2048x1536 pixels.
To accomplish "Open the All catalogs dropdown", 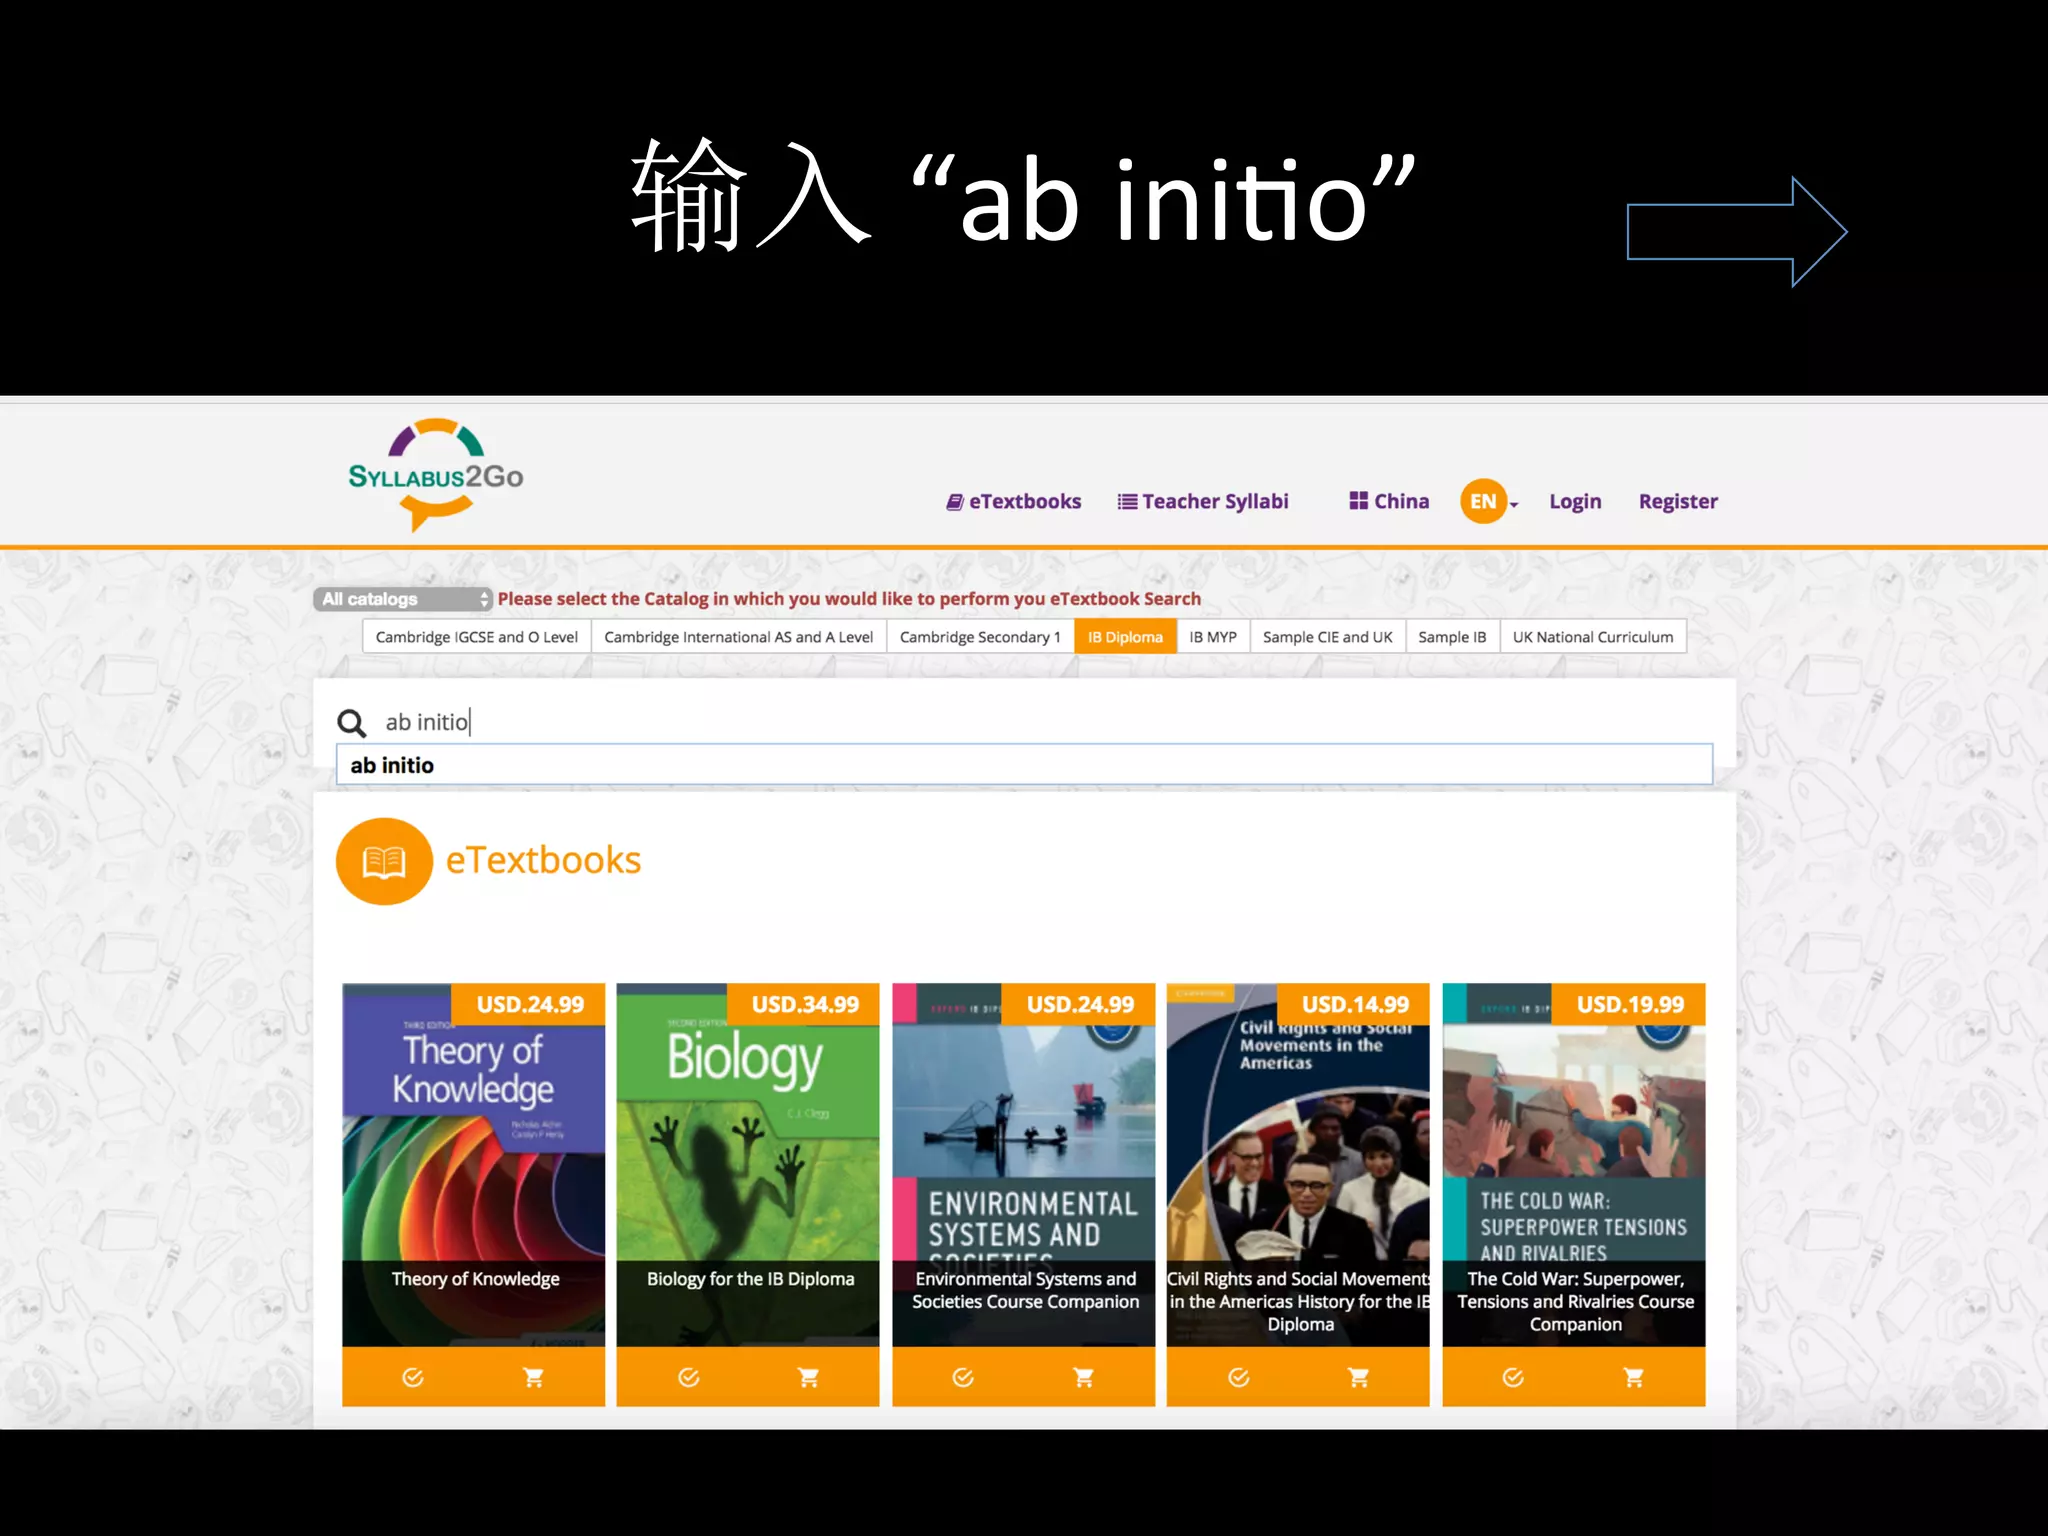I will 403,599.
